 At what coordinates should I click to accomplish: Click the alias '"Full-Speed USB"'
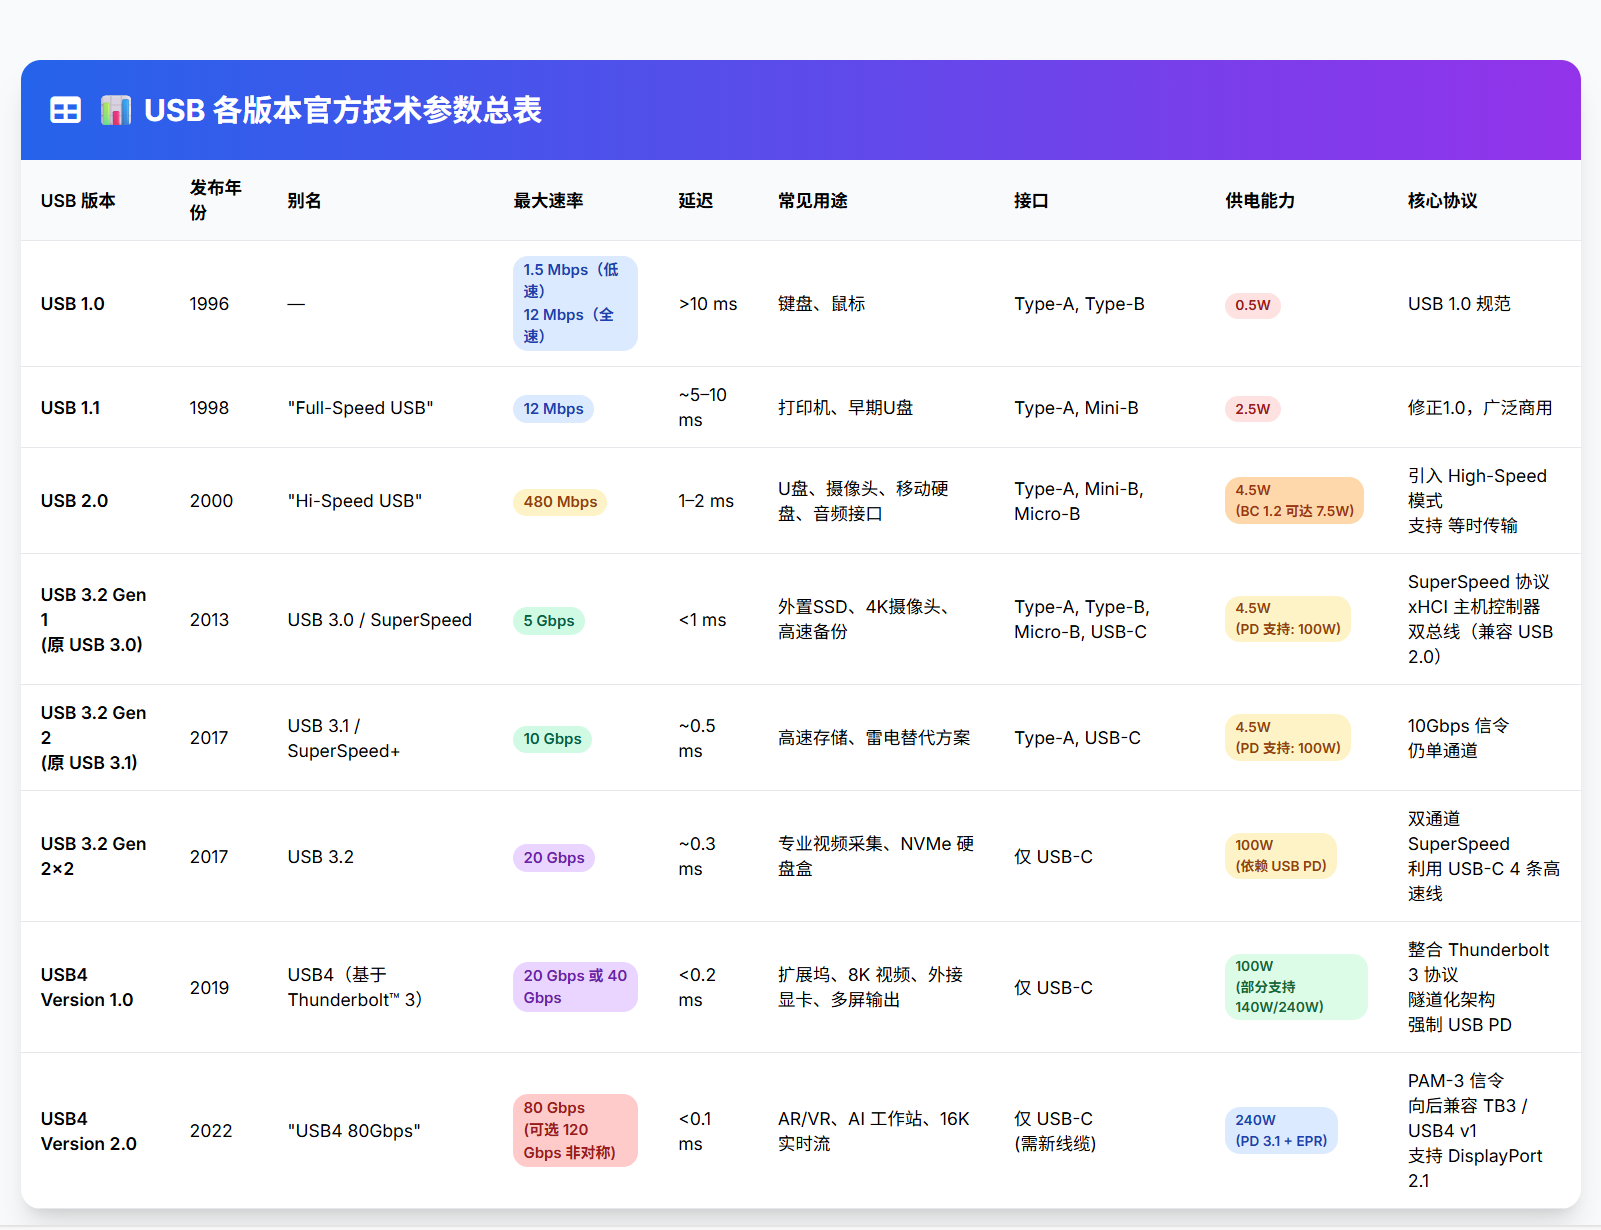pyautogui.click(x=360, y=408)
